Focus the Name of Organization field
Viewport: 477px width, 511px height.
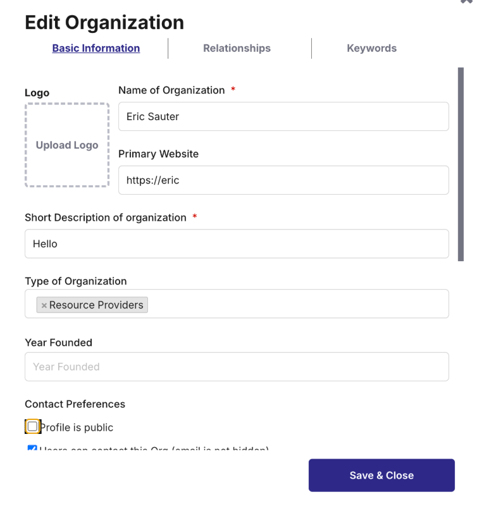pyautogui.click(x=283, y=116)
